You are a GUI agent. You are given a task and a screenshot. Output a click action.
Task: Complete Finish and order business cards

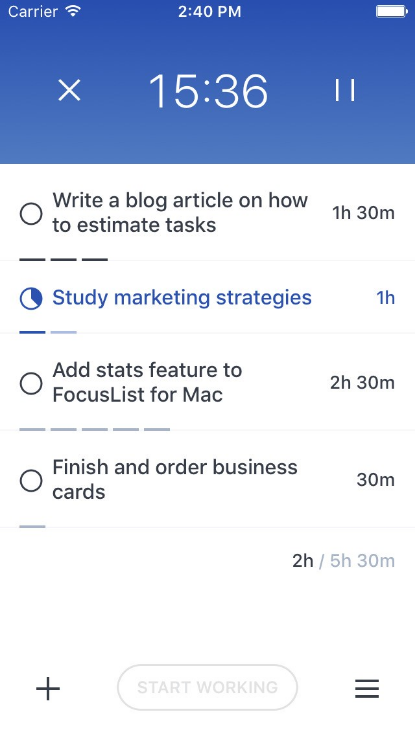pyautogui.click(x=31, y=480)
